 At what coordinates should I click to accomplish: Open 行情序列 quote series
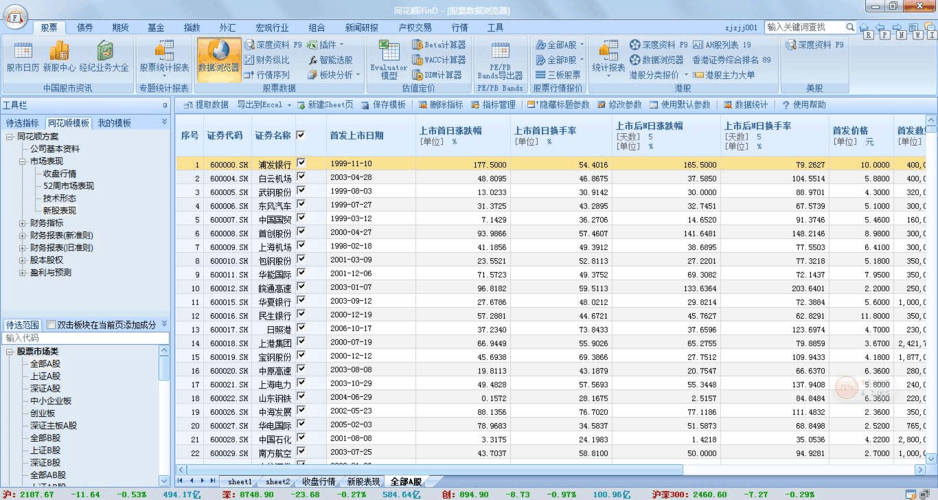coord(267,75)
